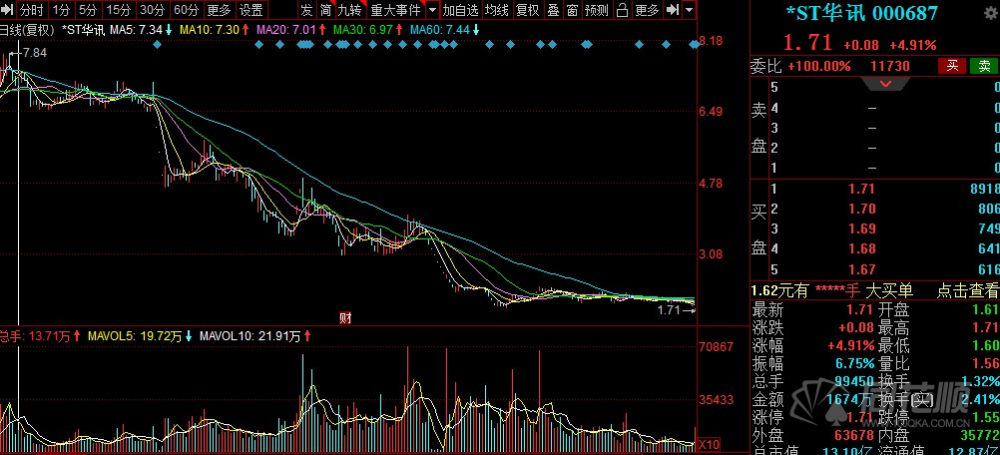The width and height of the screenshot is (1000, 455).
Task: Click the green 卖 sell button
Action: (984, 66)
